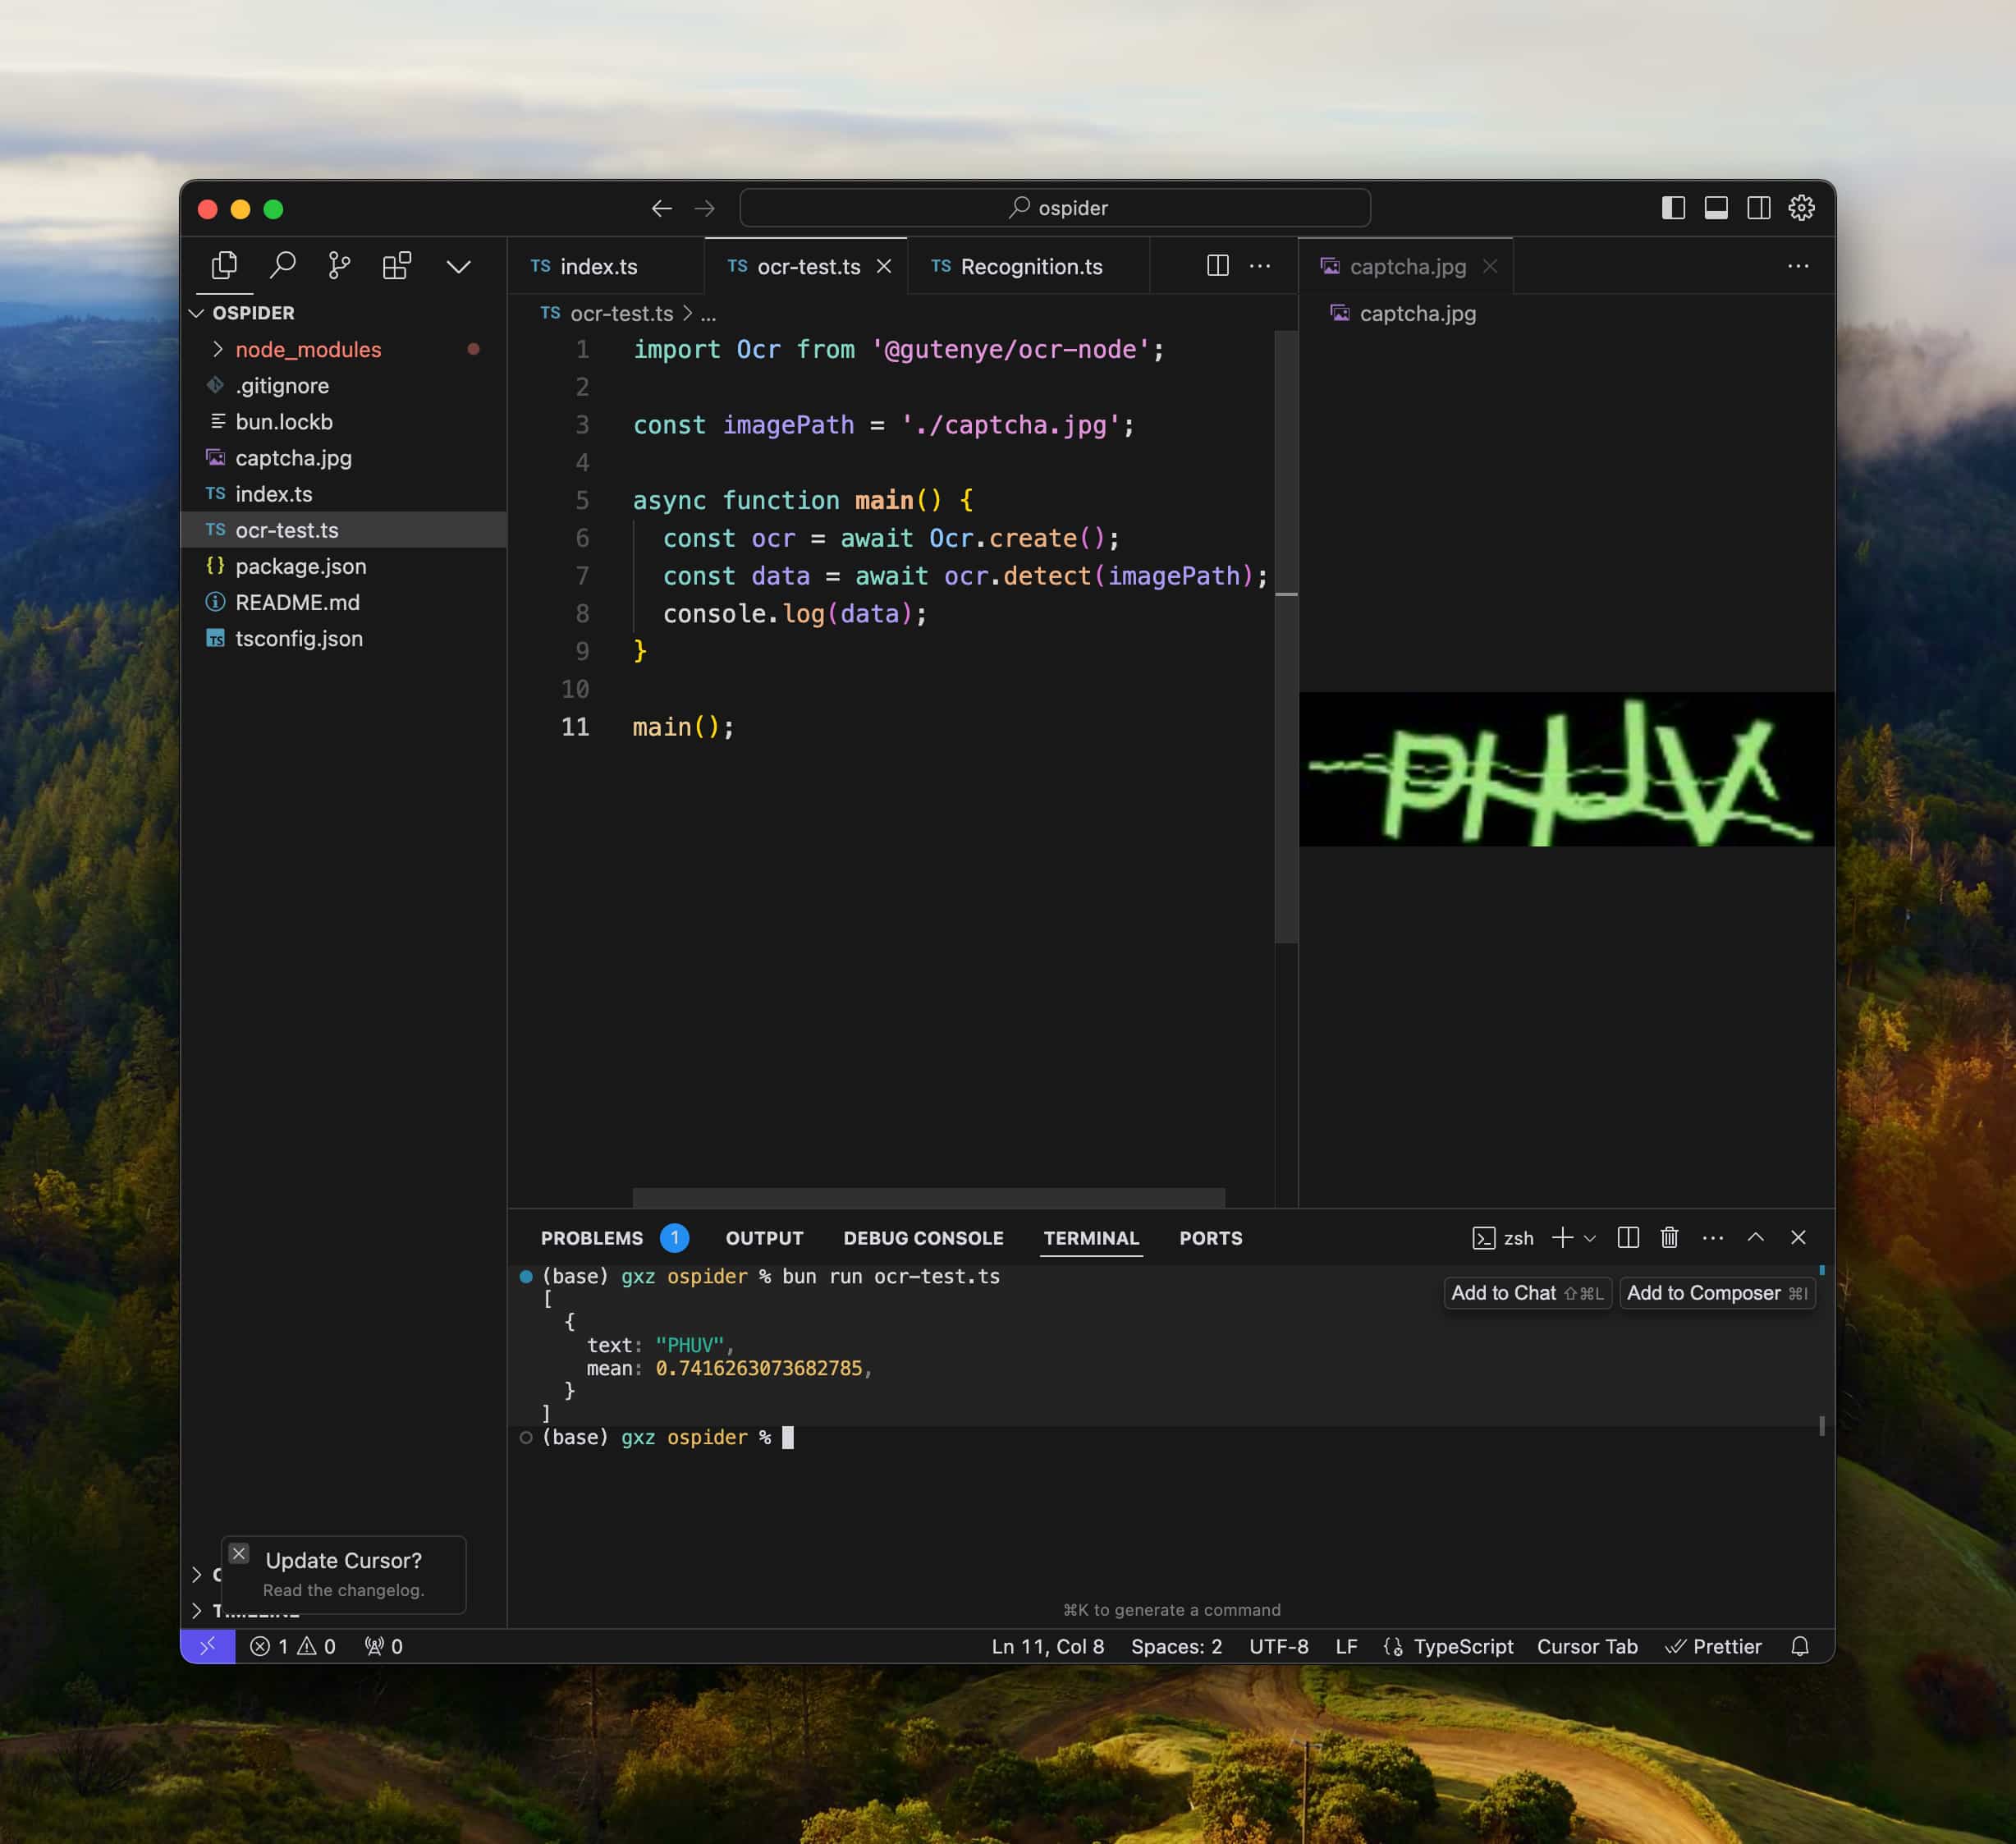Switch to the Recognition.ts tab
The height and width of the screenshot is (1844, 2016).
(1030, 266)
